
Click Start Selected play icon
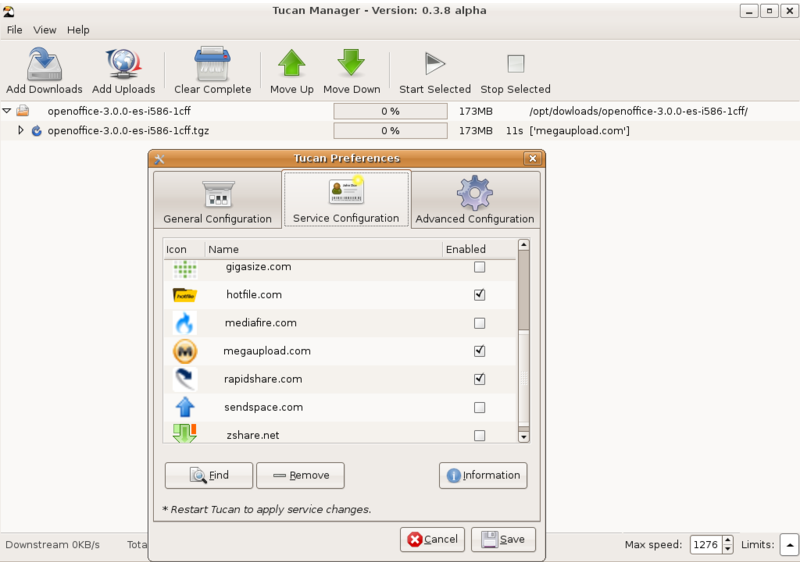(435, 64)
